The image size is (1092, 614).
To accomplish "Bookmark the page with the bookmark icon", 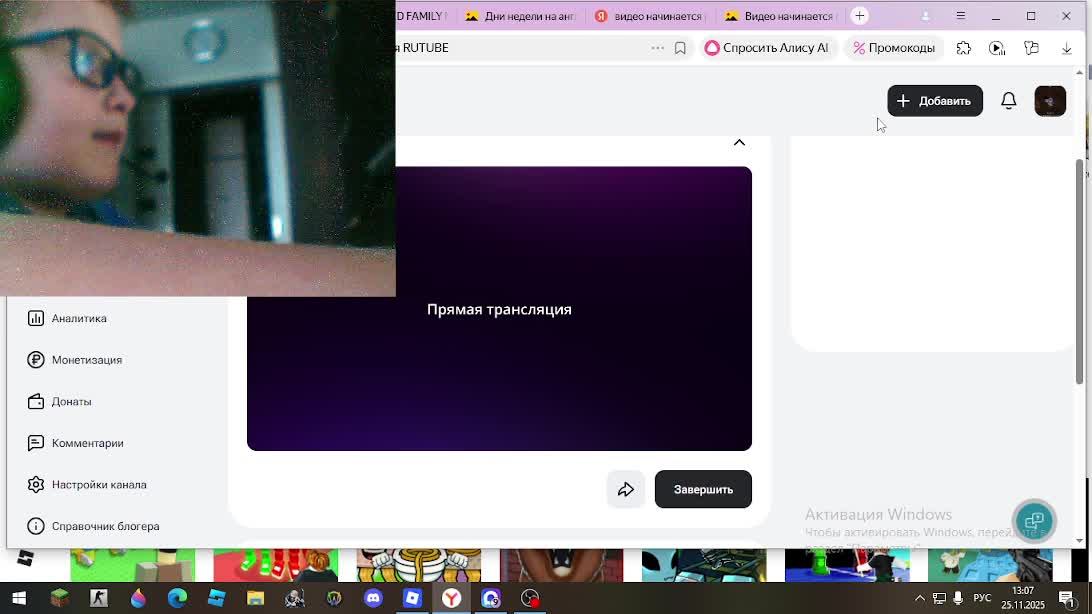I will click(x=680, y=48).
